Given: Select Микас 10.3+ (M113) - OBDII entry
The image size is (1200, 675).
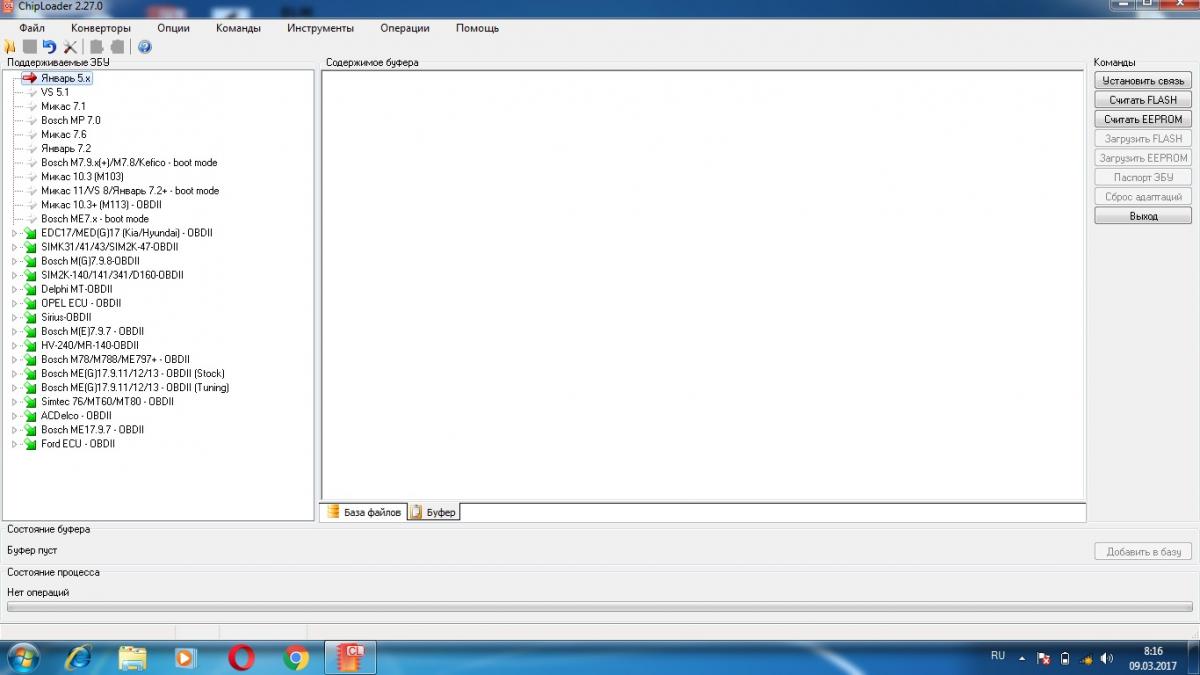Looking at the screenshot, I should [x=101, y=204].
